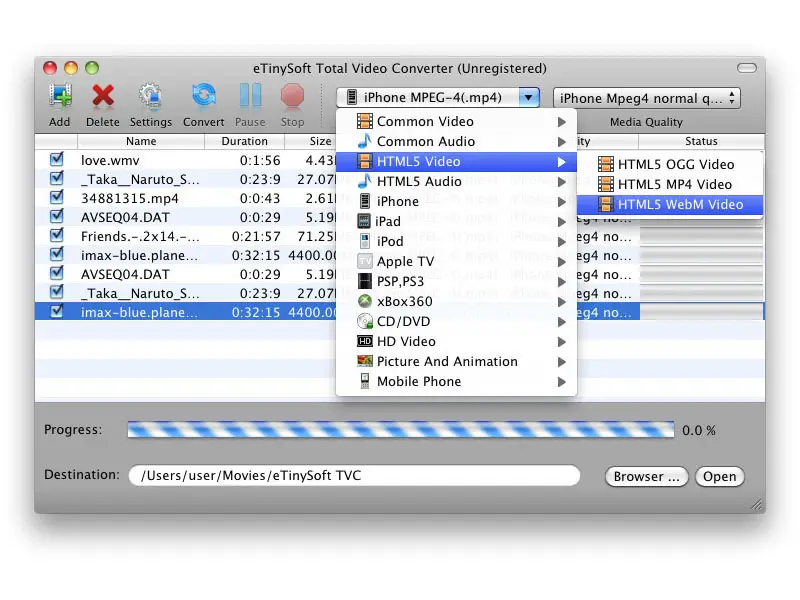Screen dimensions: 800x600
Task: Click the love.wmv file name
Action: click(110, 161)
